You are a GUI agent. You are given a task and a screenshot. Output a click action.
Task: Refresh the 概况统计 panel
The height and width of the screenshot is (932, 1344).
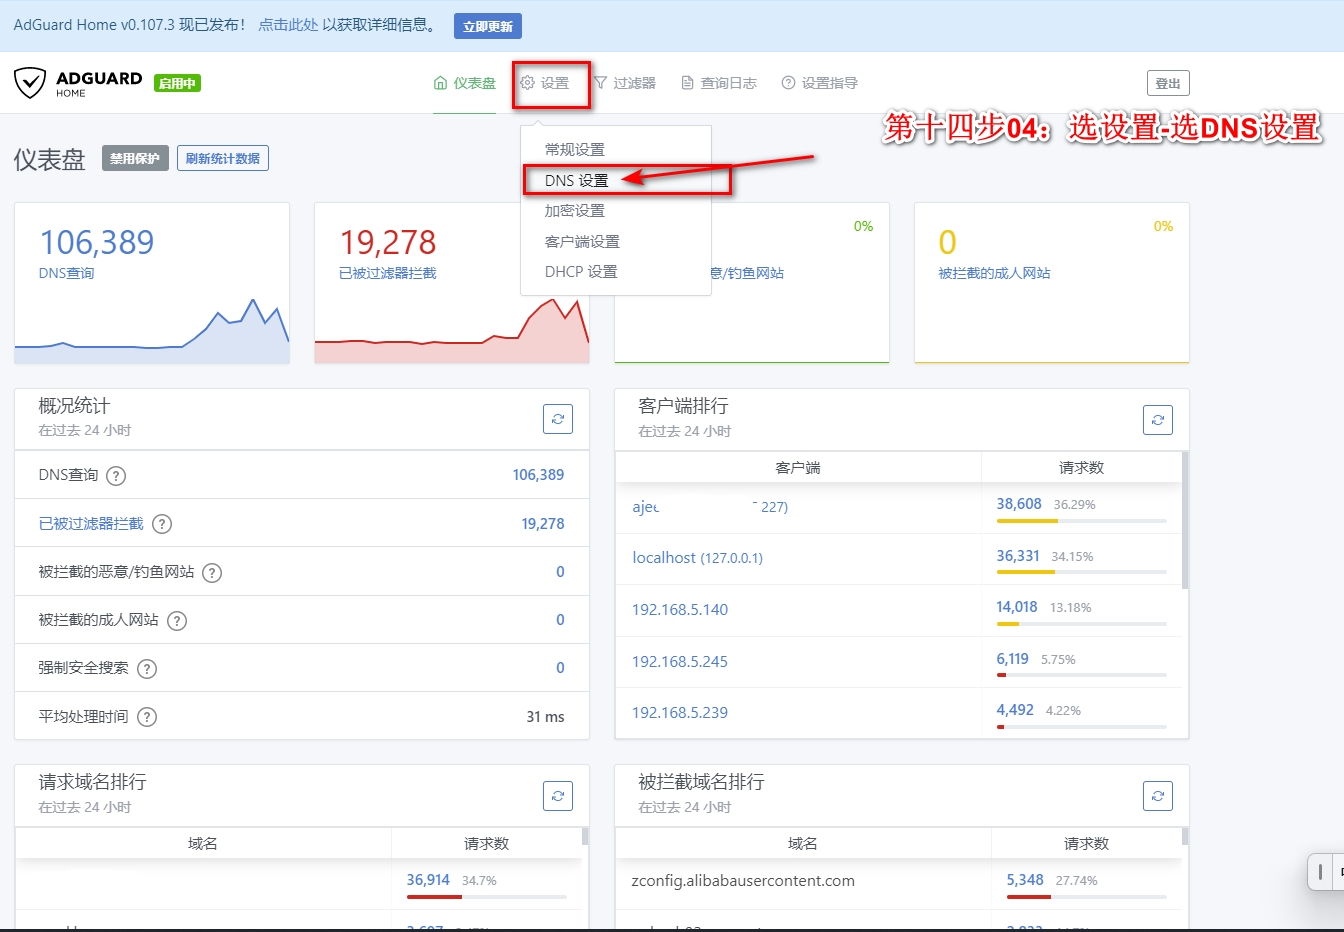click(558, 419)
